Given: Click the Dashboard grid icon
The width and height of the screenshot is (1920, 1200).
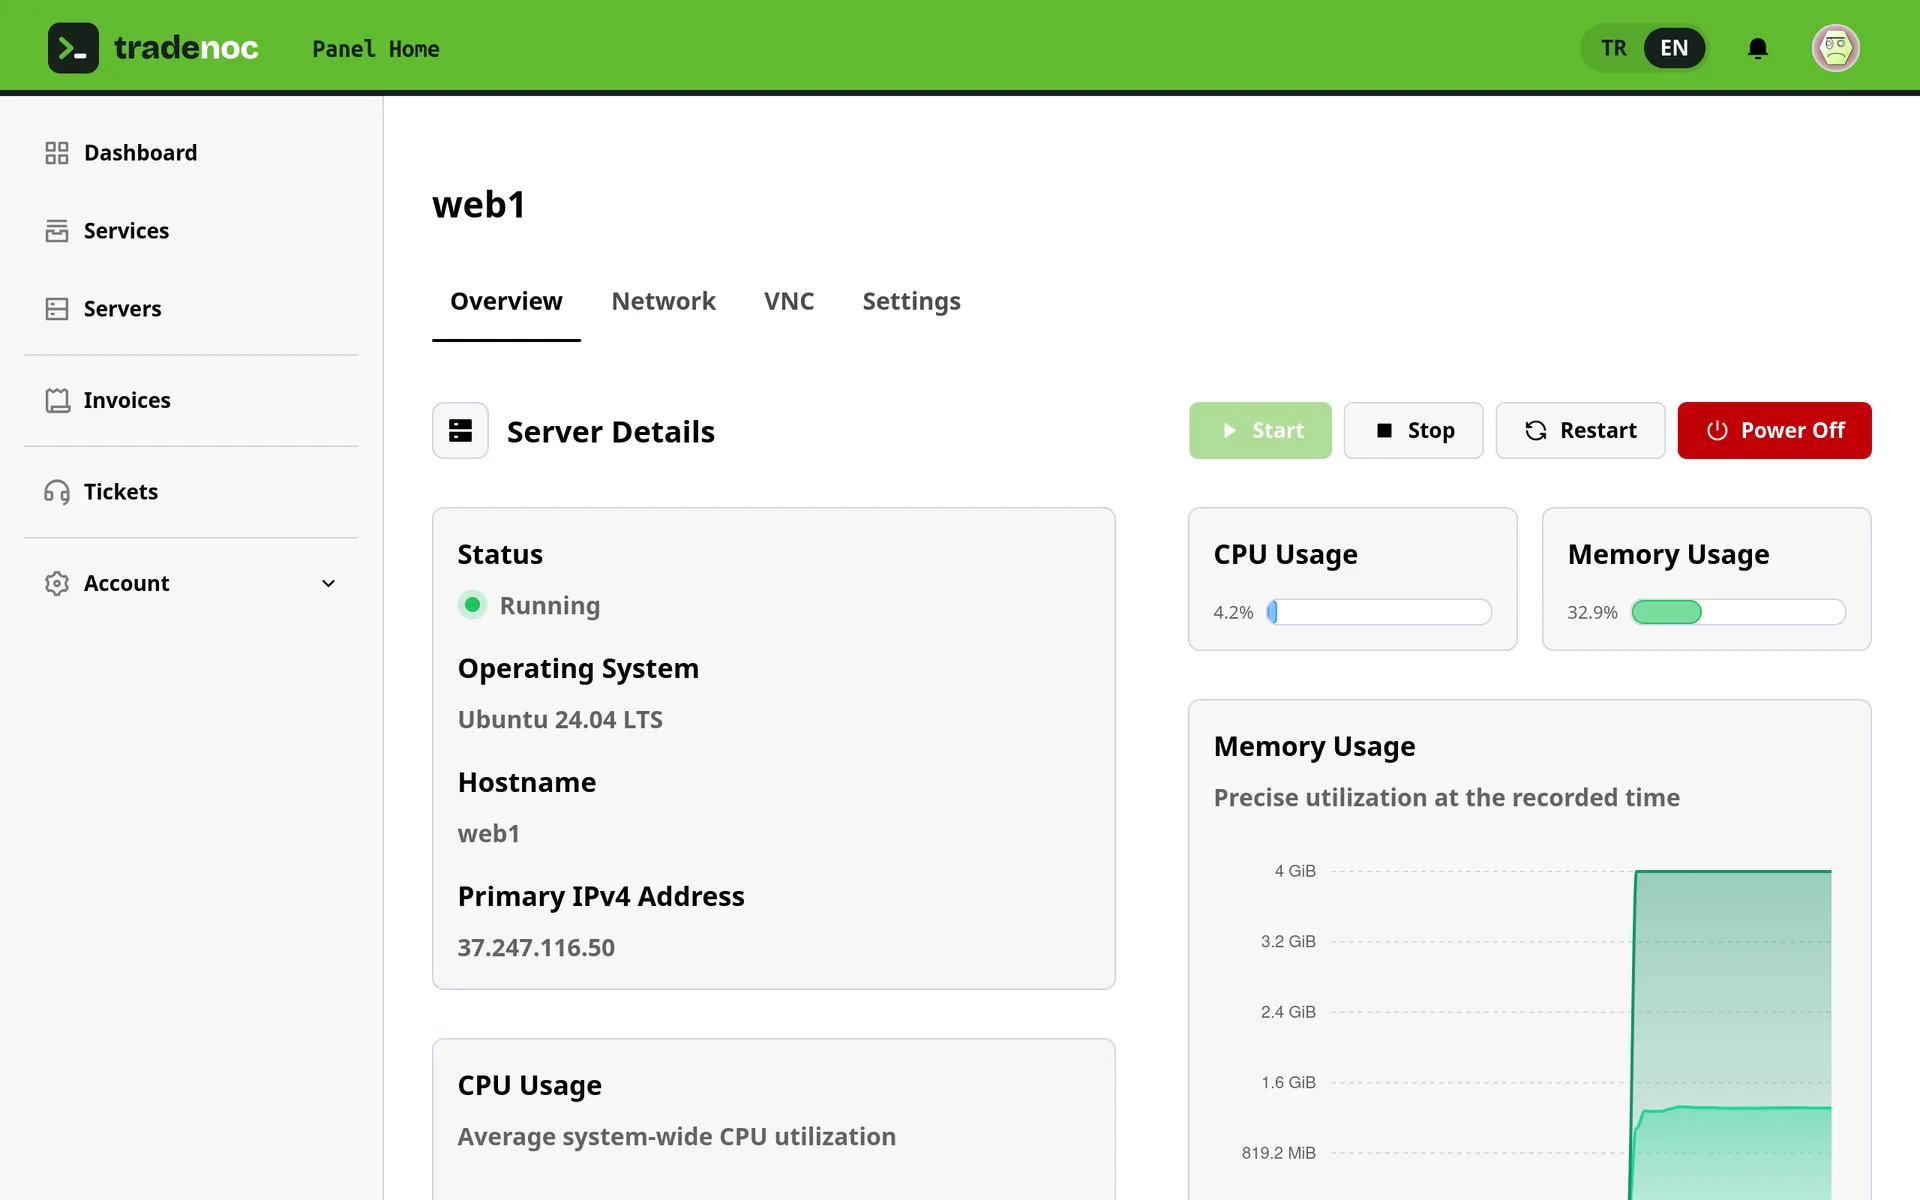Looking at the screenshot, I should [57, 153].
